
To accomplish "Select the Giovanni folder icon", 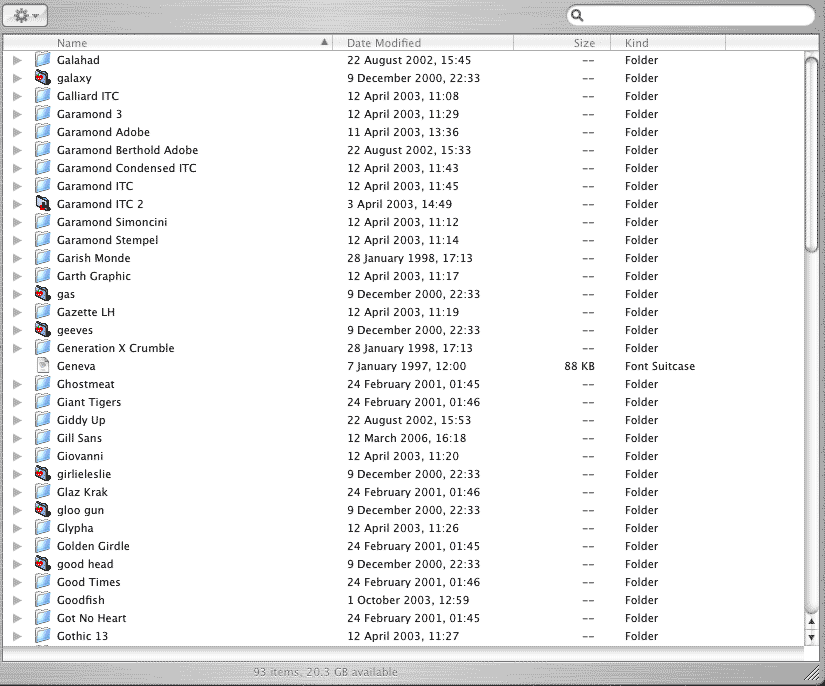I will (x=43, y=456).
